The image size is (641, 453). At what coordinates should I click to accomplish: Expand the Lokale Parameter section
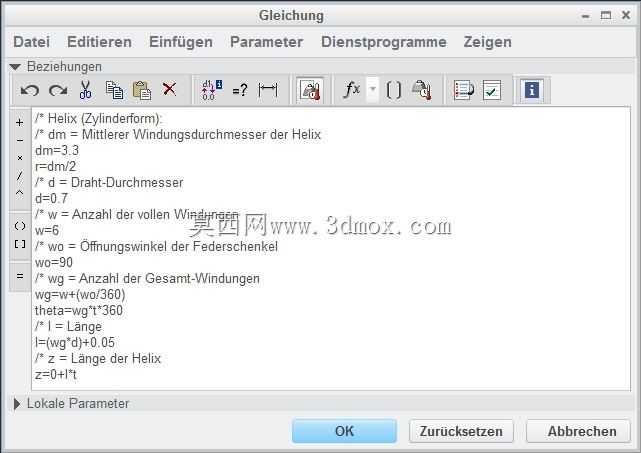click(17, 404)
